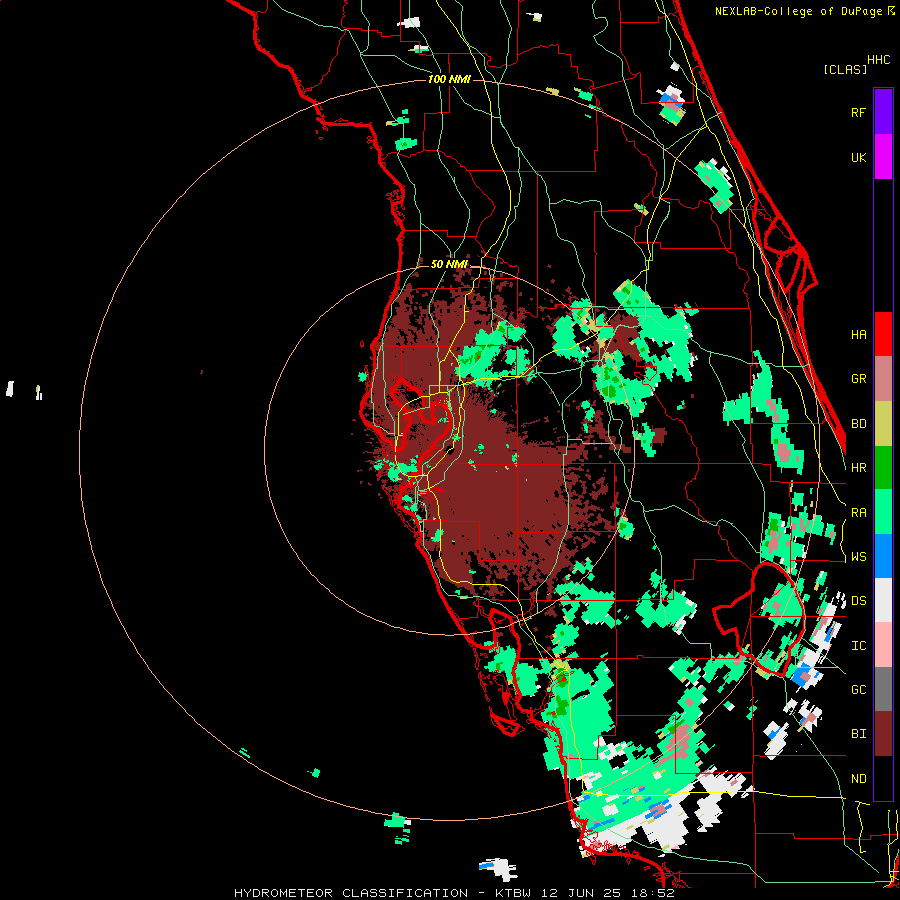Click the UK magenta legend swatch
This screenshot has height=900, width=900.
click(x=883, y=157)
